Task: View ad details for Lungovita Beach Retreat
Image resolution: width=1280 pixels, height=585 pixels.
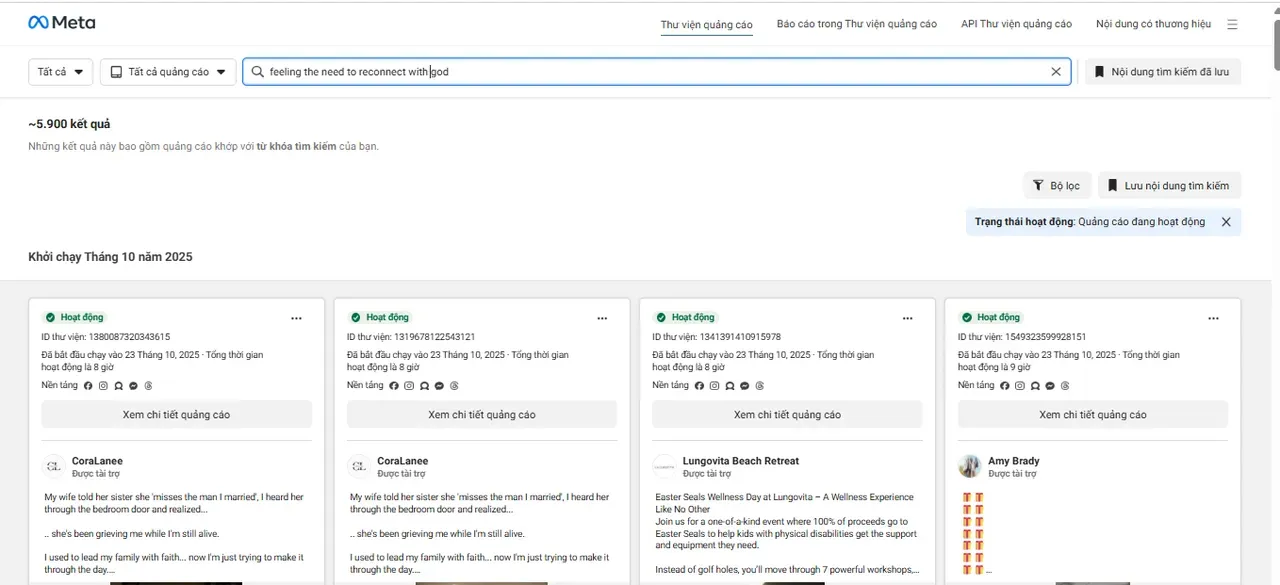Action: click(x=787, y=415)
